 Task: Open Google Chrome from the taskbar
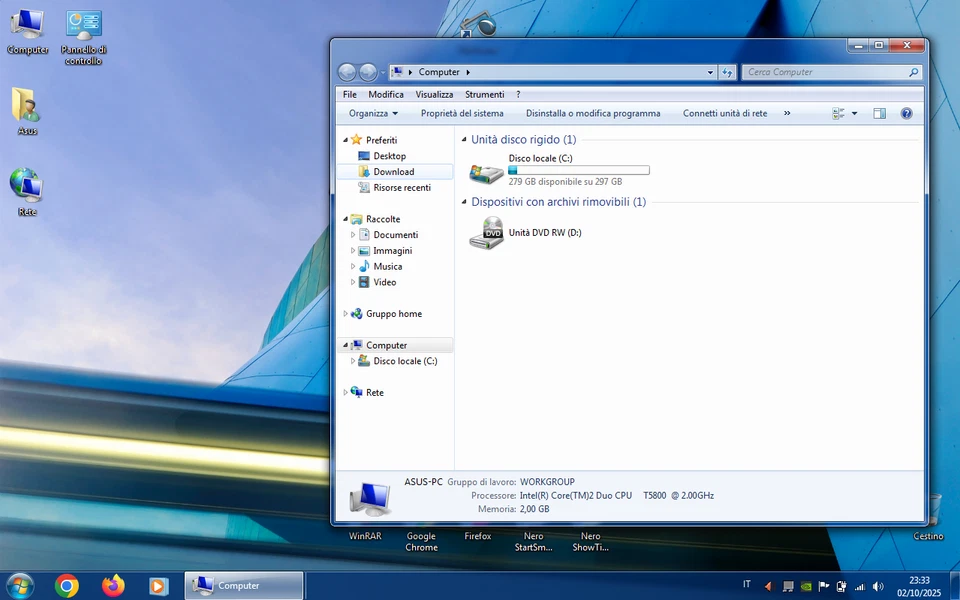[x=67, y=586]
